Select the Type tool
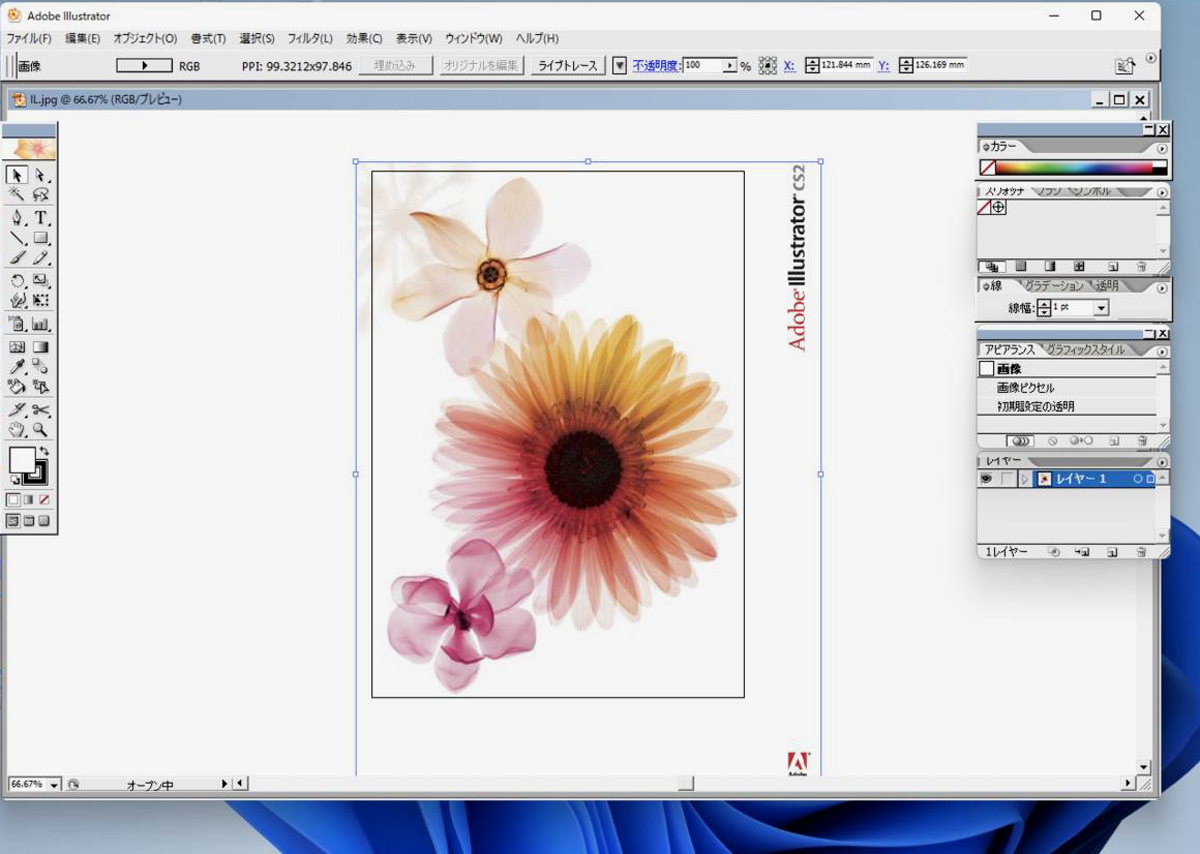The width and height of the screenshot is (1200, 854). click(41, 217)
